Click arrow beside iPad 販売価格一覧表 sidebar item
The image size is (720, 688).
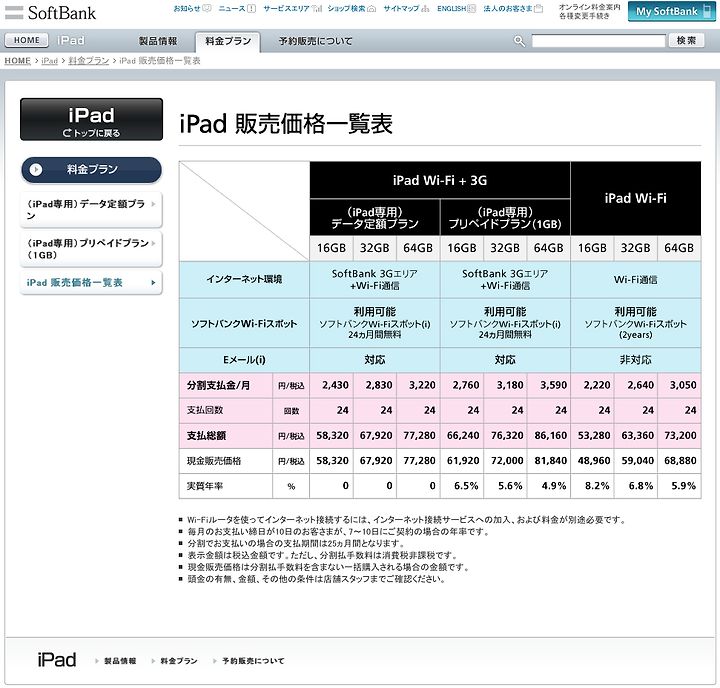(153, 283)
